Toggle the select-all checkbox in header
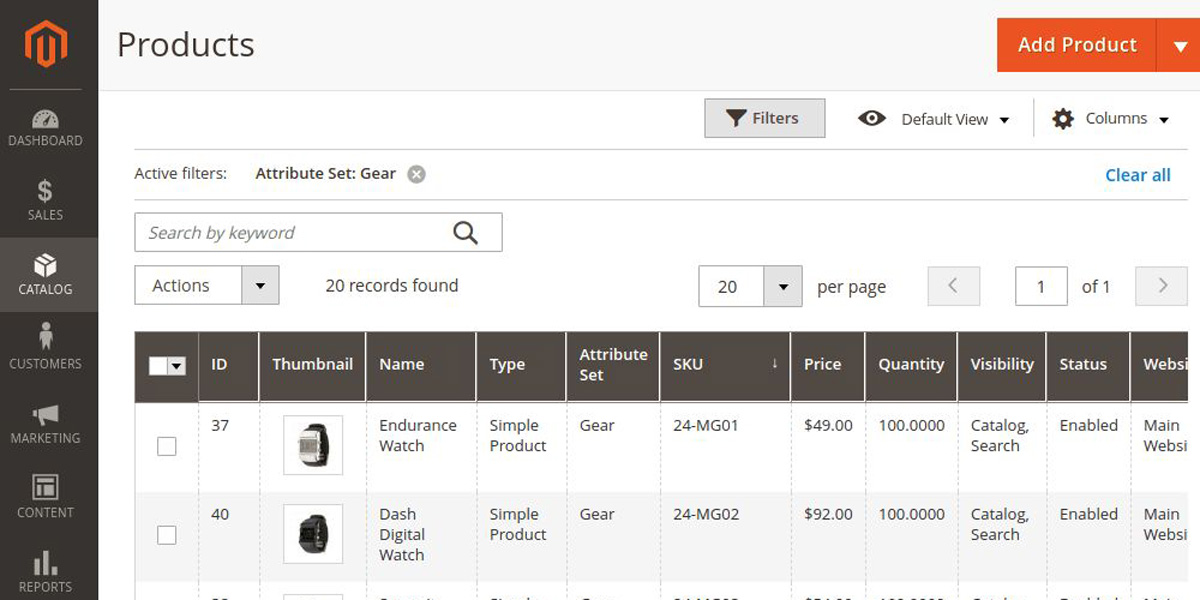 click(x=158, y=366)
